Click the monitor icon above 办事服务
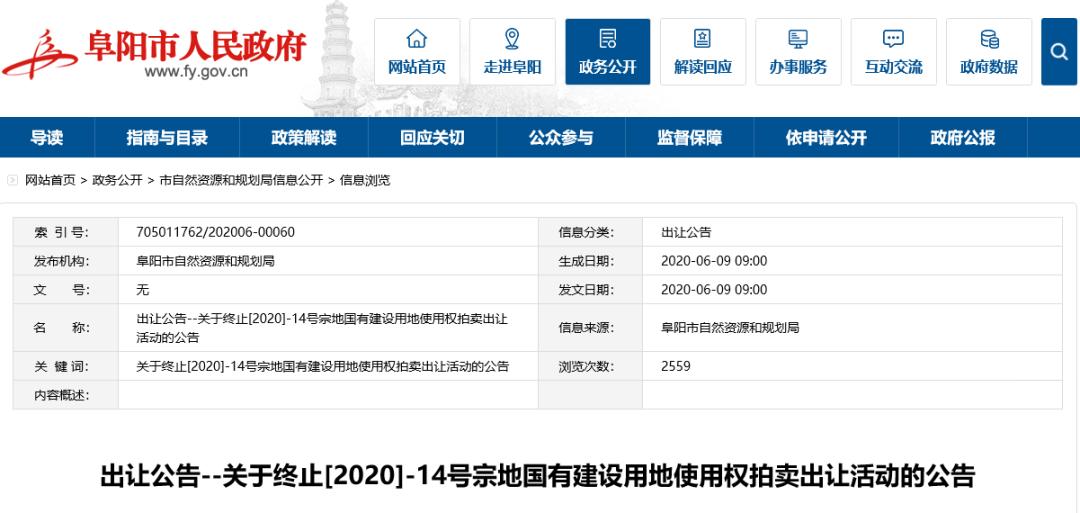Image resolution: width=1080 pixels, height=513 pixels. point(798,39)
